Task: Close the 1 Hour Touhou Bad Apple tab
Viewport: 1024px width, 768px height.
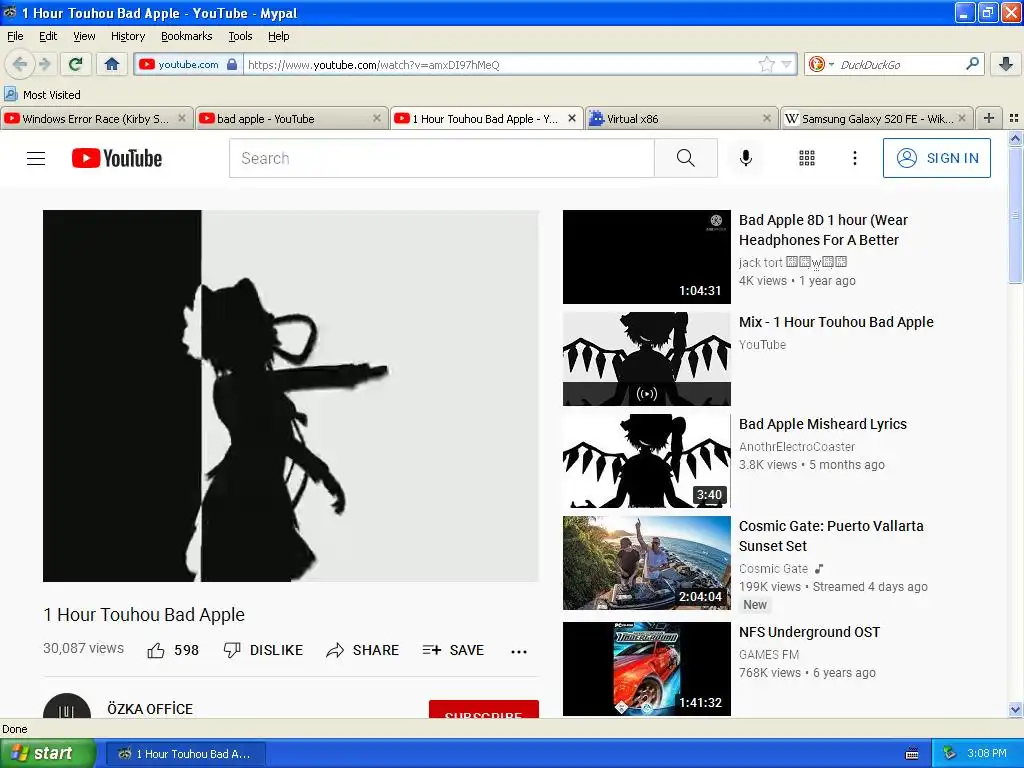Action: (571, 118)
